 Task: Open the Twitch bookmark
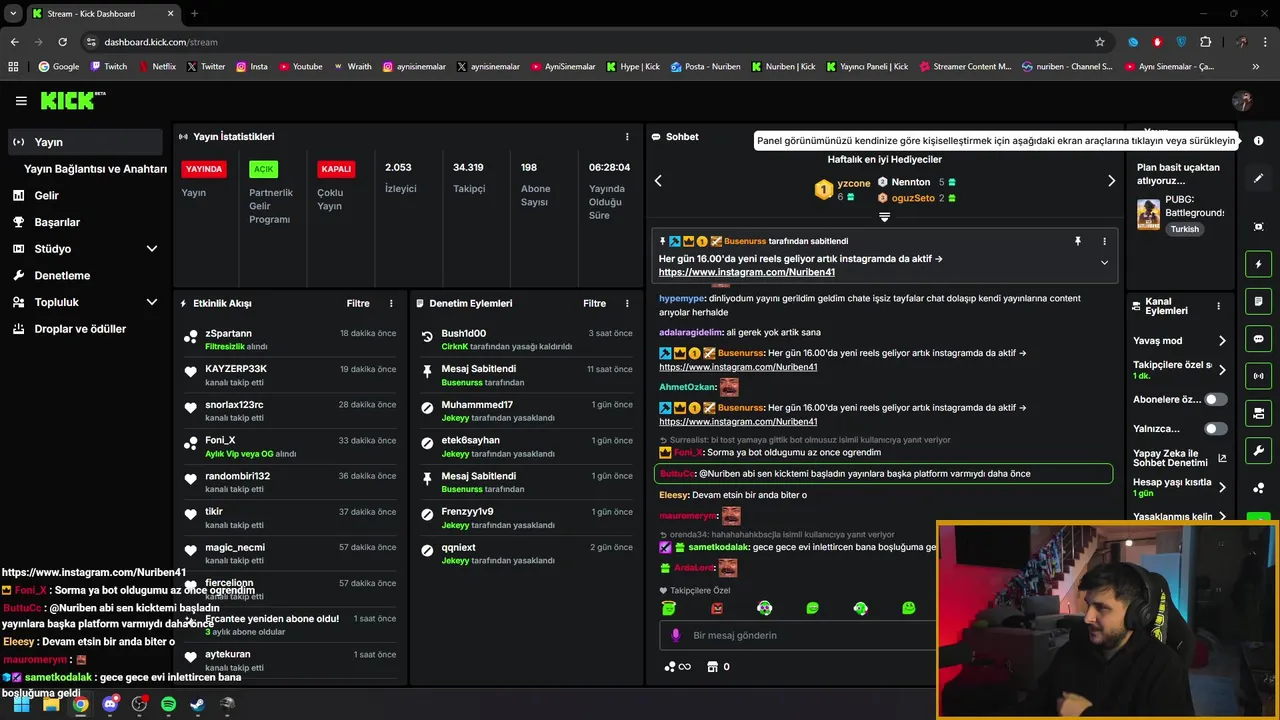[x=109, y=67]
